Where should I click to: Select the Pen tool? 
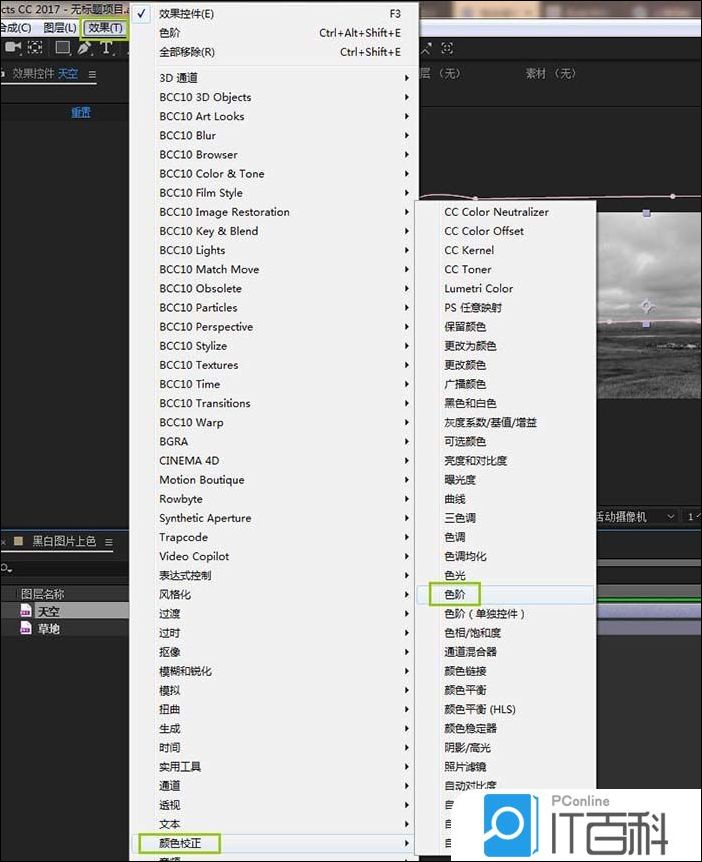pos(84,48)
